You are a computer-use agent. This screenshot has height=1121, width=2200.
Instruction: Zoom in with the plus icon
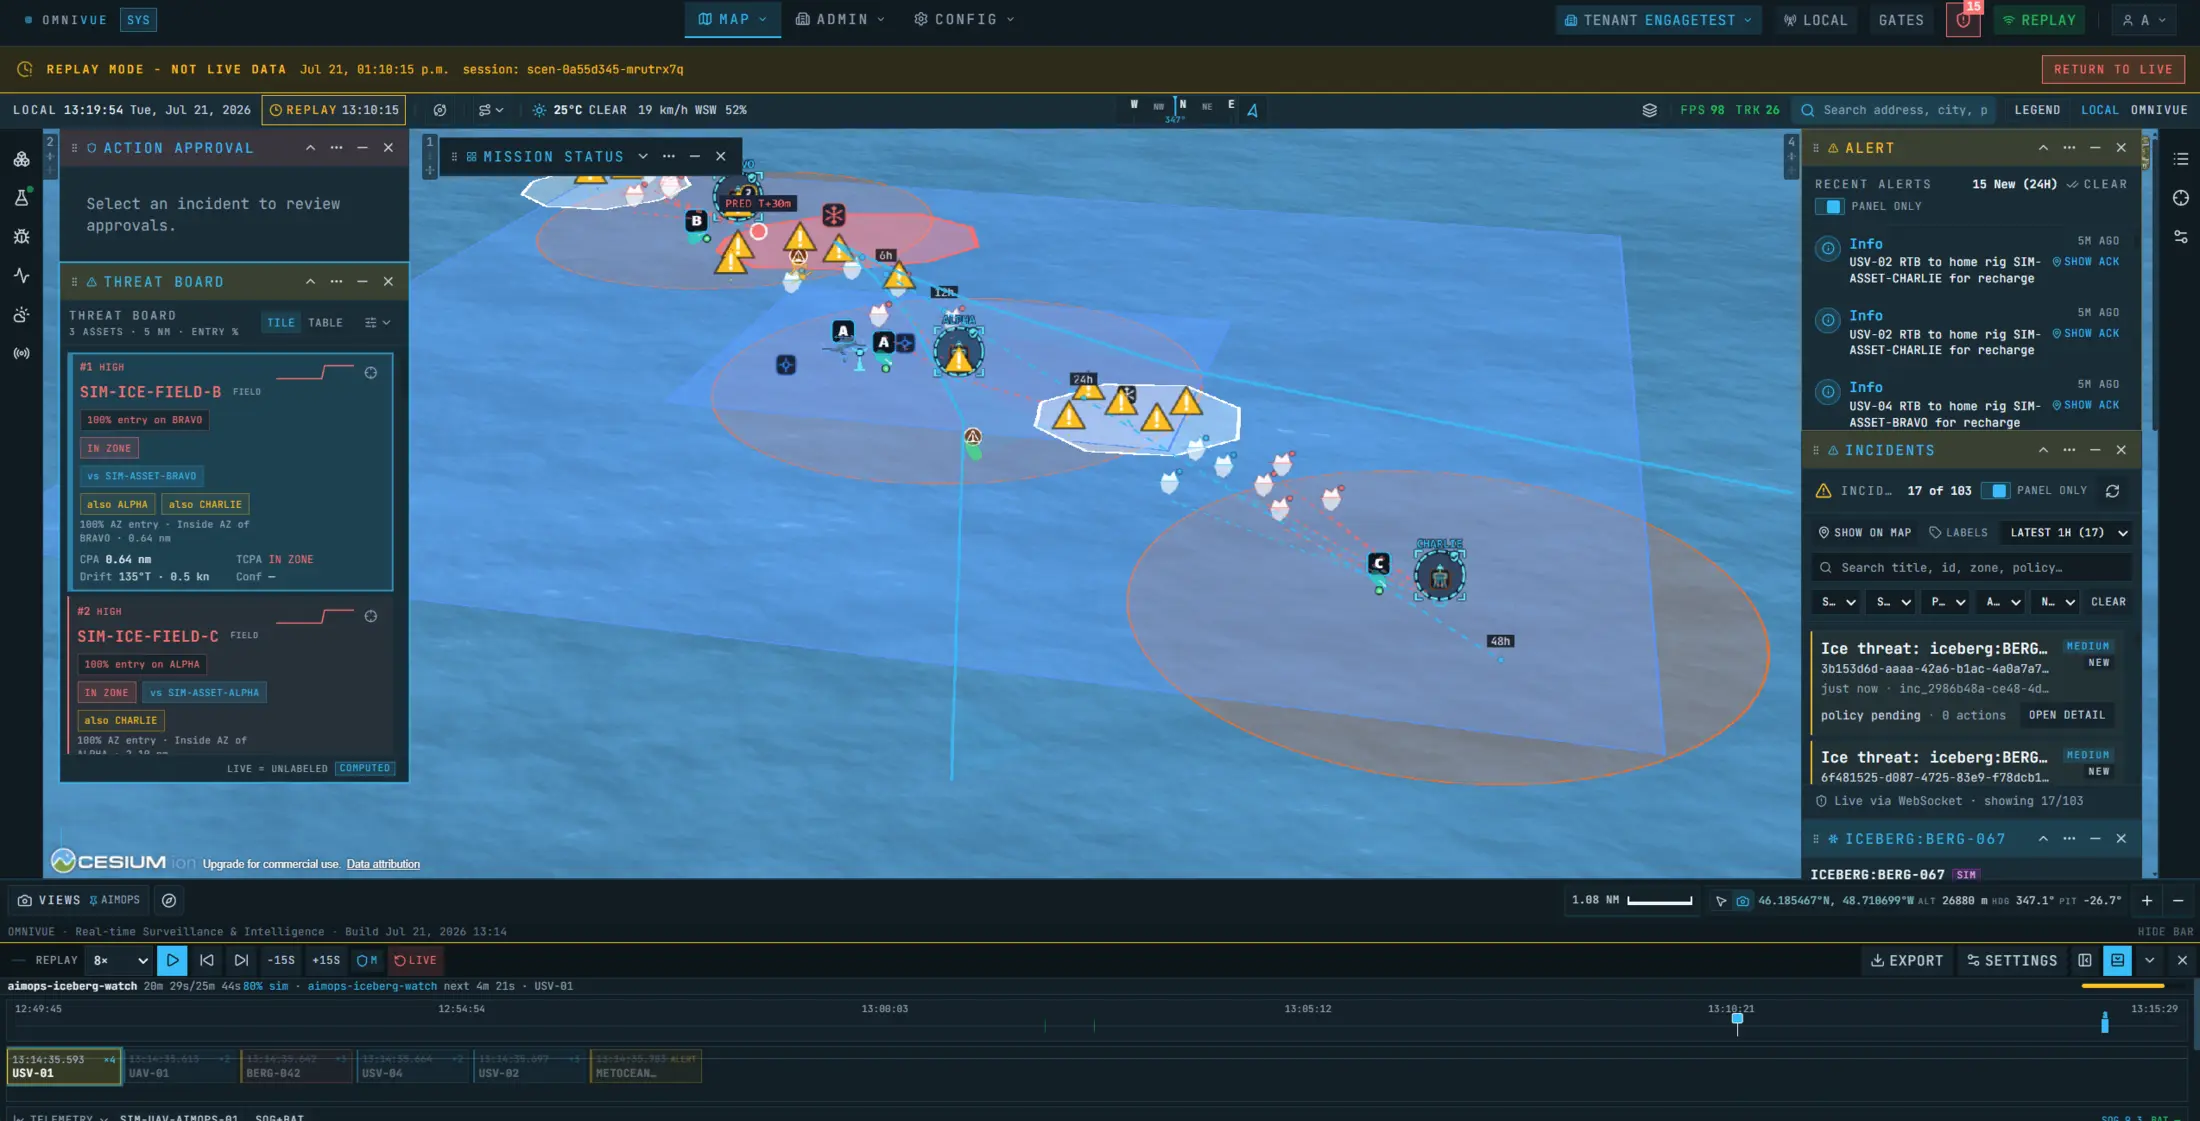coord(2147,901)
